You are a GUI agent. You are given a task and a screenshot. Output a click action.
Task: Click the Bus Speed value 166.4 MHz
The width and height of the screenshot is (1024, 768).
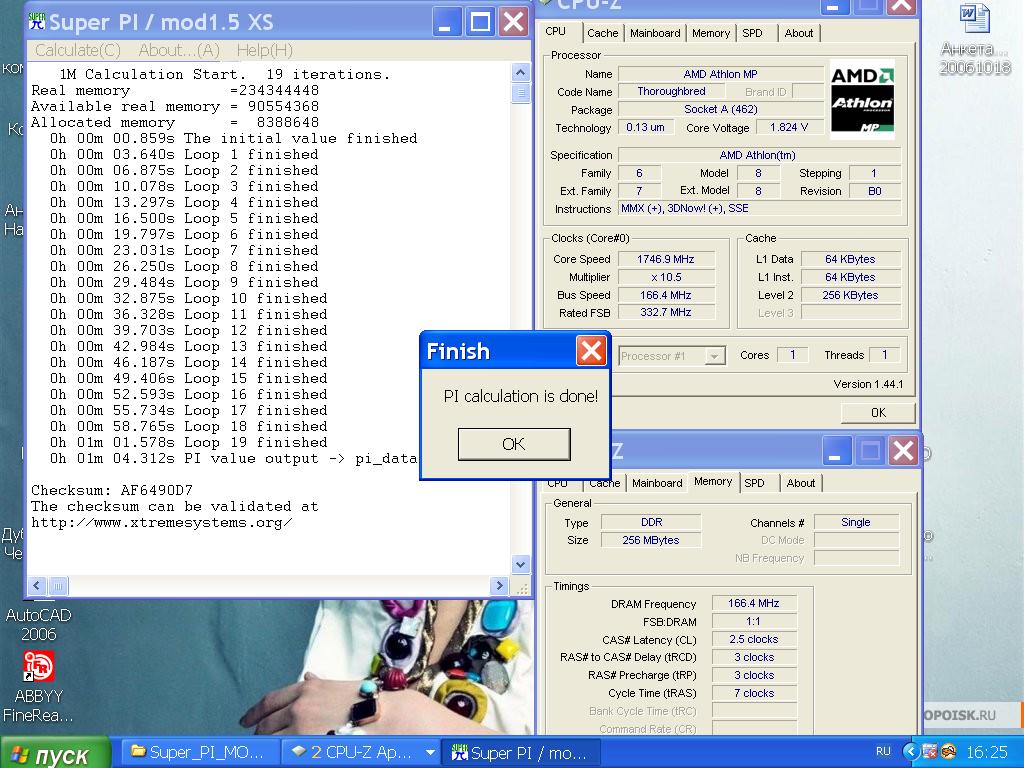coord(665,295)
